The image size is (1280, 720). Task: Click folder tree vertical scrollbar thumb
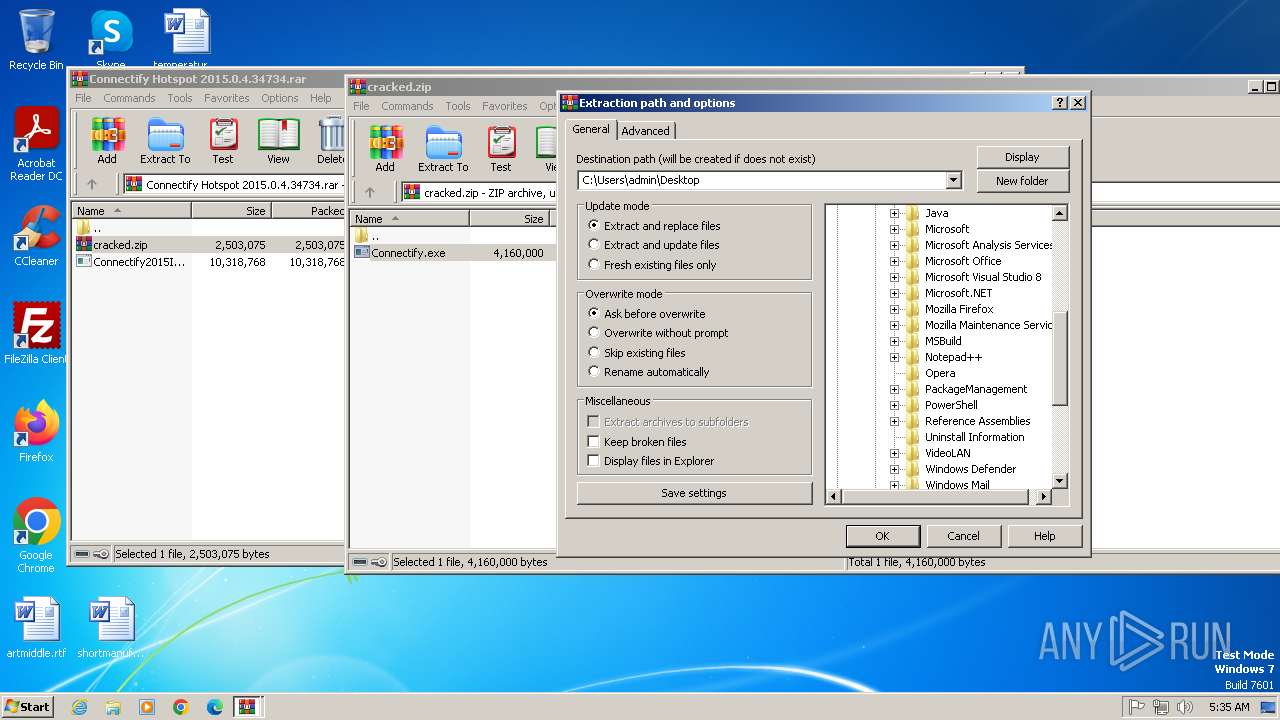pyautogui.click(x=1060, y=358)
